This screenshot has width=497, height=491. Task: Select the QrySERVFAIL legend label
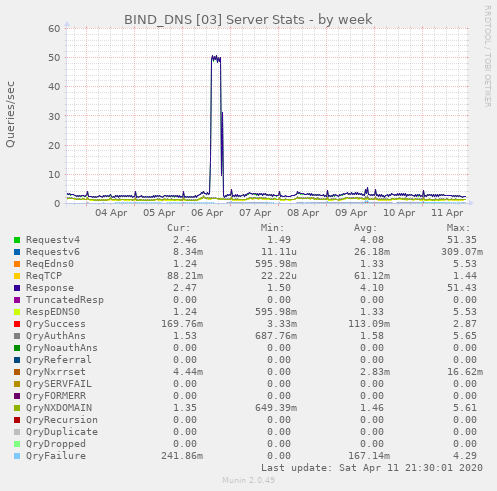(x=59, y=384)
